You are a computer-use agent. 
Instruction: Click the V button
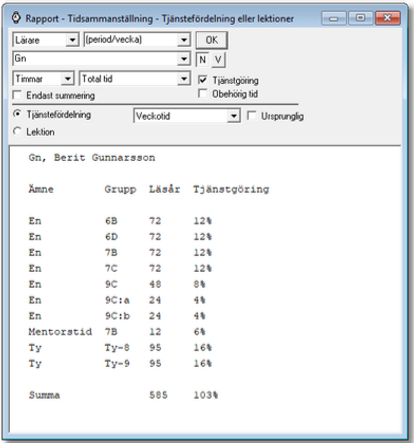click(x=218, y=60)
